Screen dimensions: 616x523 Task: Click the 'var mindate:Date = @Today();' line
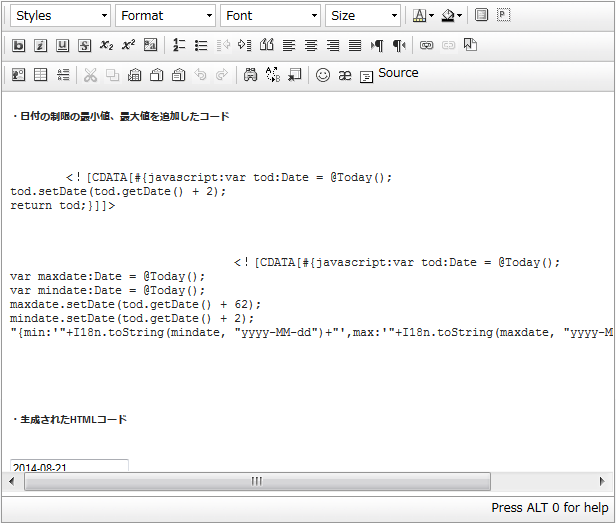point(107,290)
